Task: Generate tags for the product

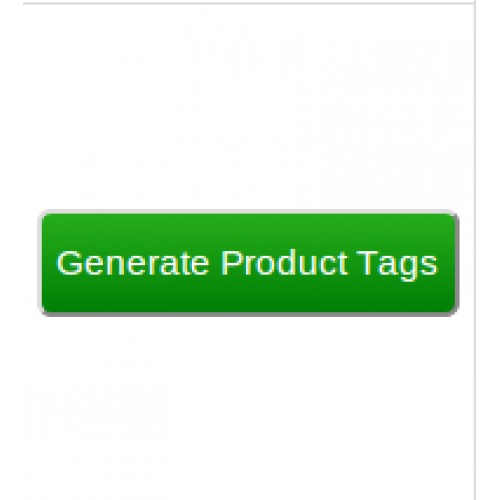Action: tap(248, 263)
